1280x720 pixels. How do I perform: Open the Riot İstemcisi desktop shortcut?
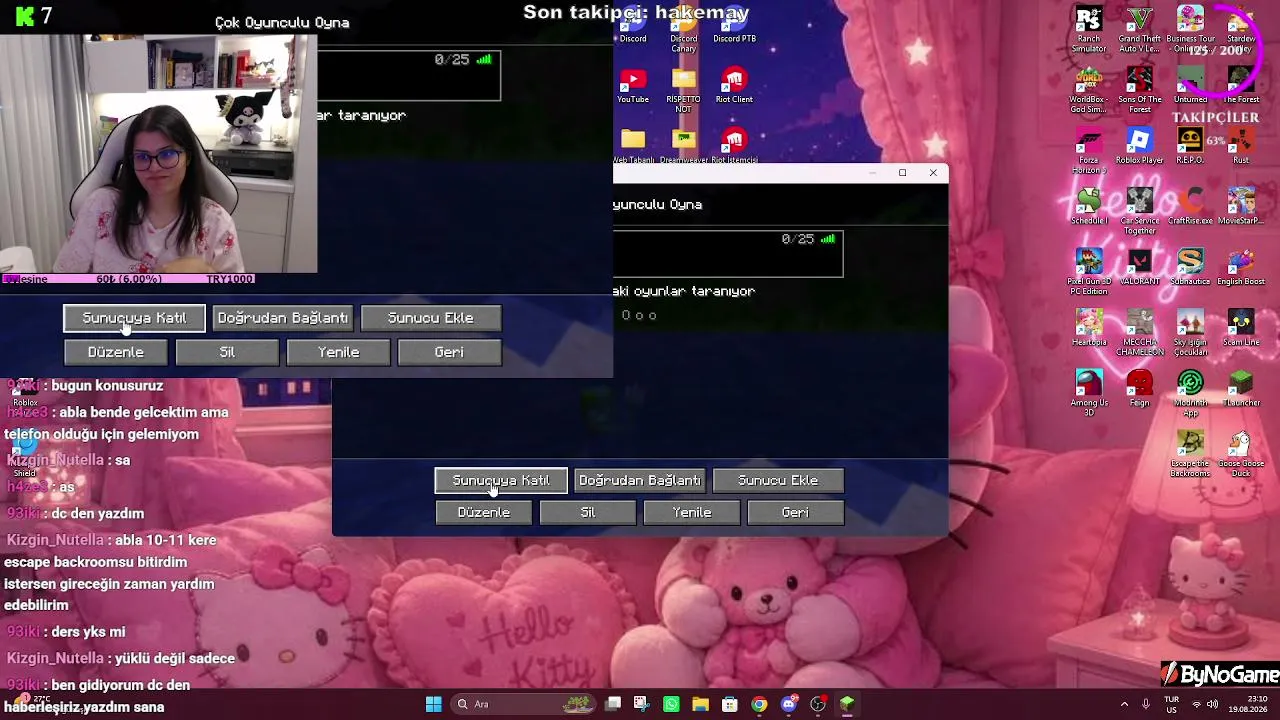tap(734, 146)
